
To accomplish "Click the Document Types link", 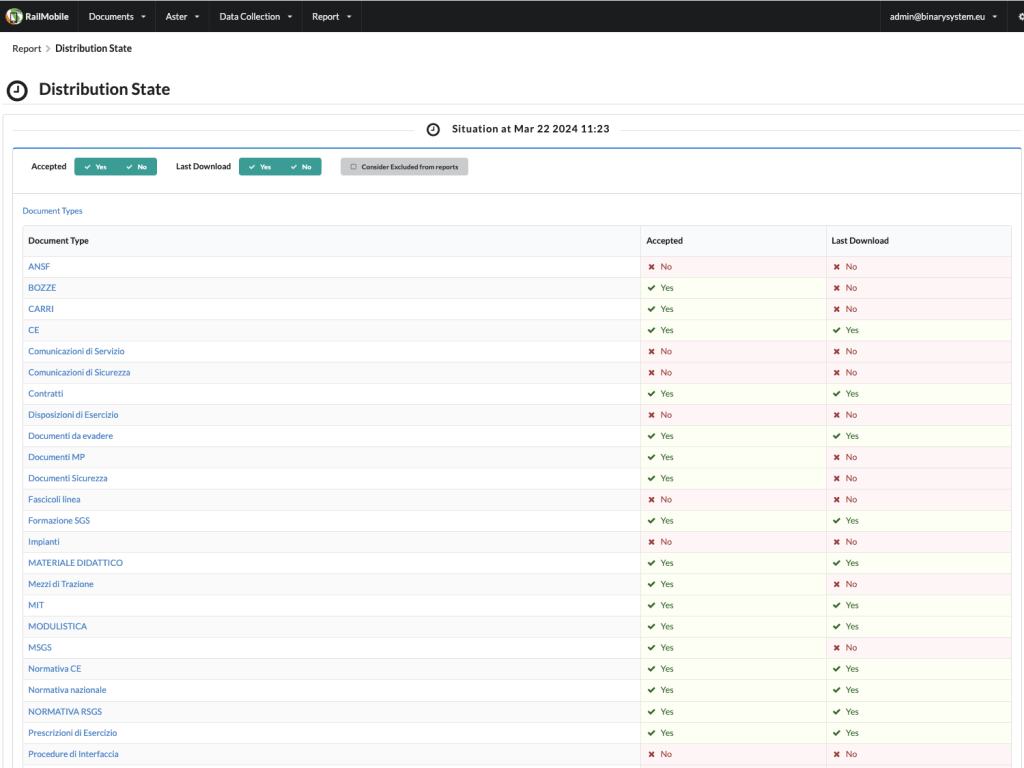I will (x=52, y=211).
